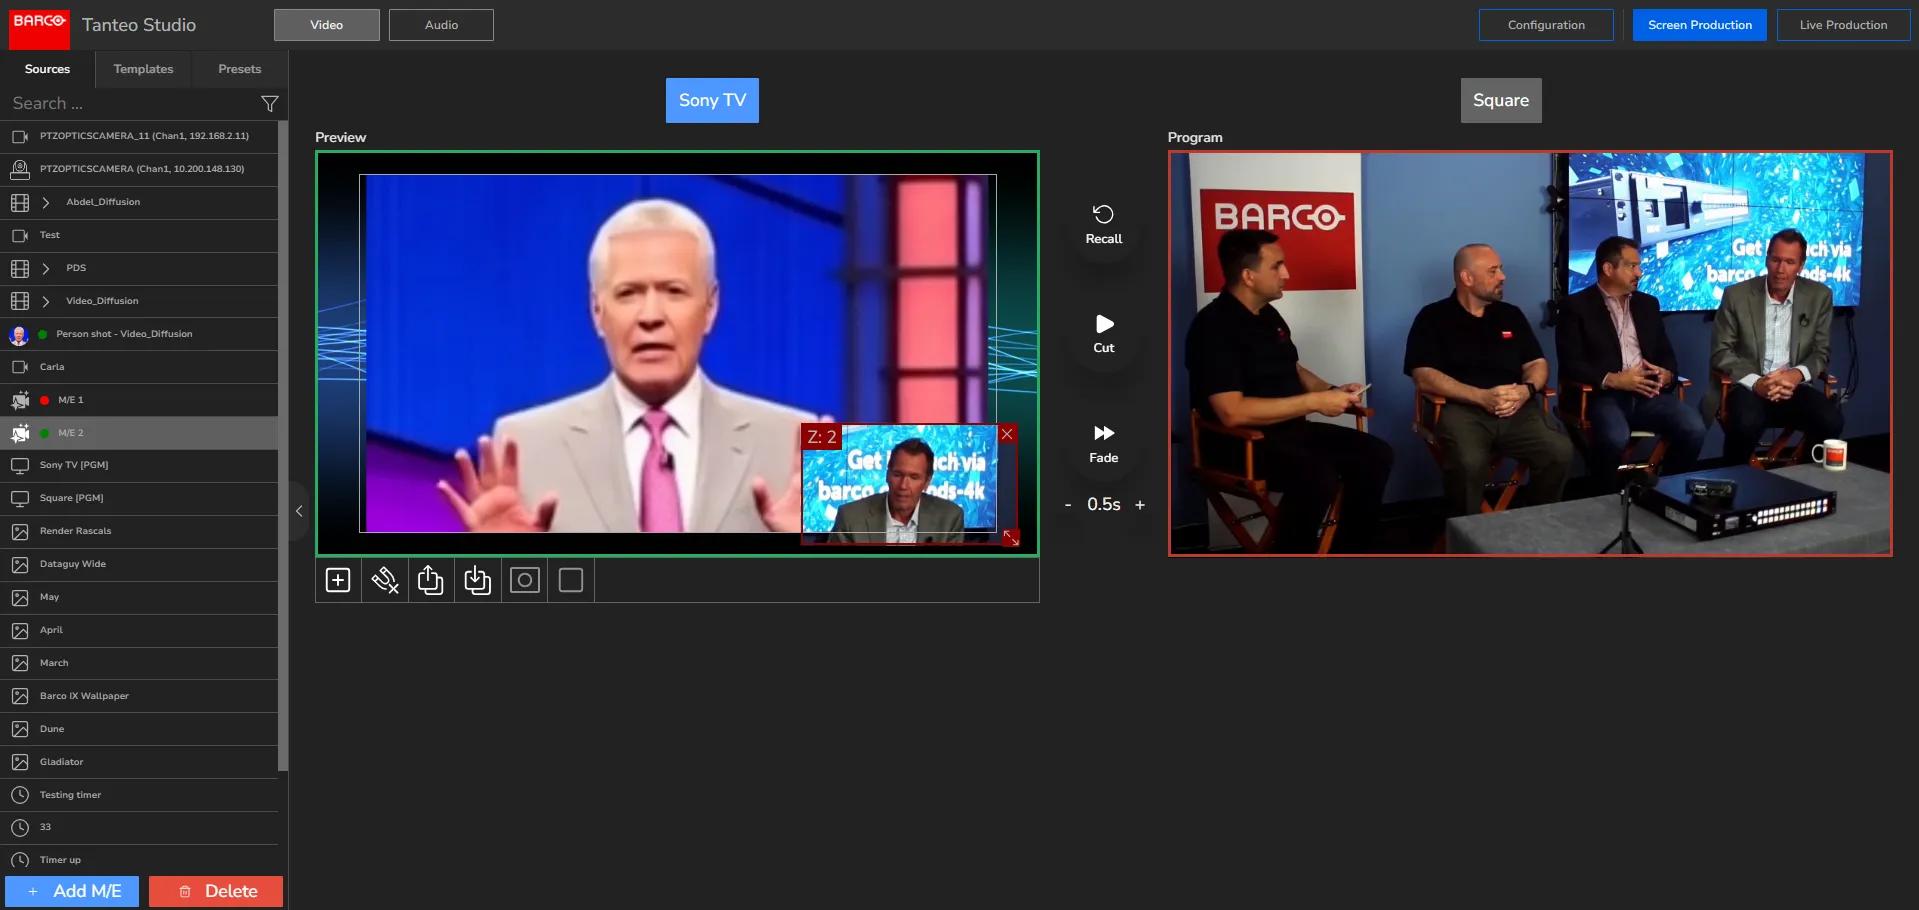Expand the Abdel_Diffusion source group

pyautogui.click(x=46, y=202)
